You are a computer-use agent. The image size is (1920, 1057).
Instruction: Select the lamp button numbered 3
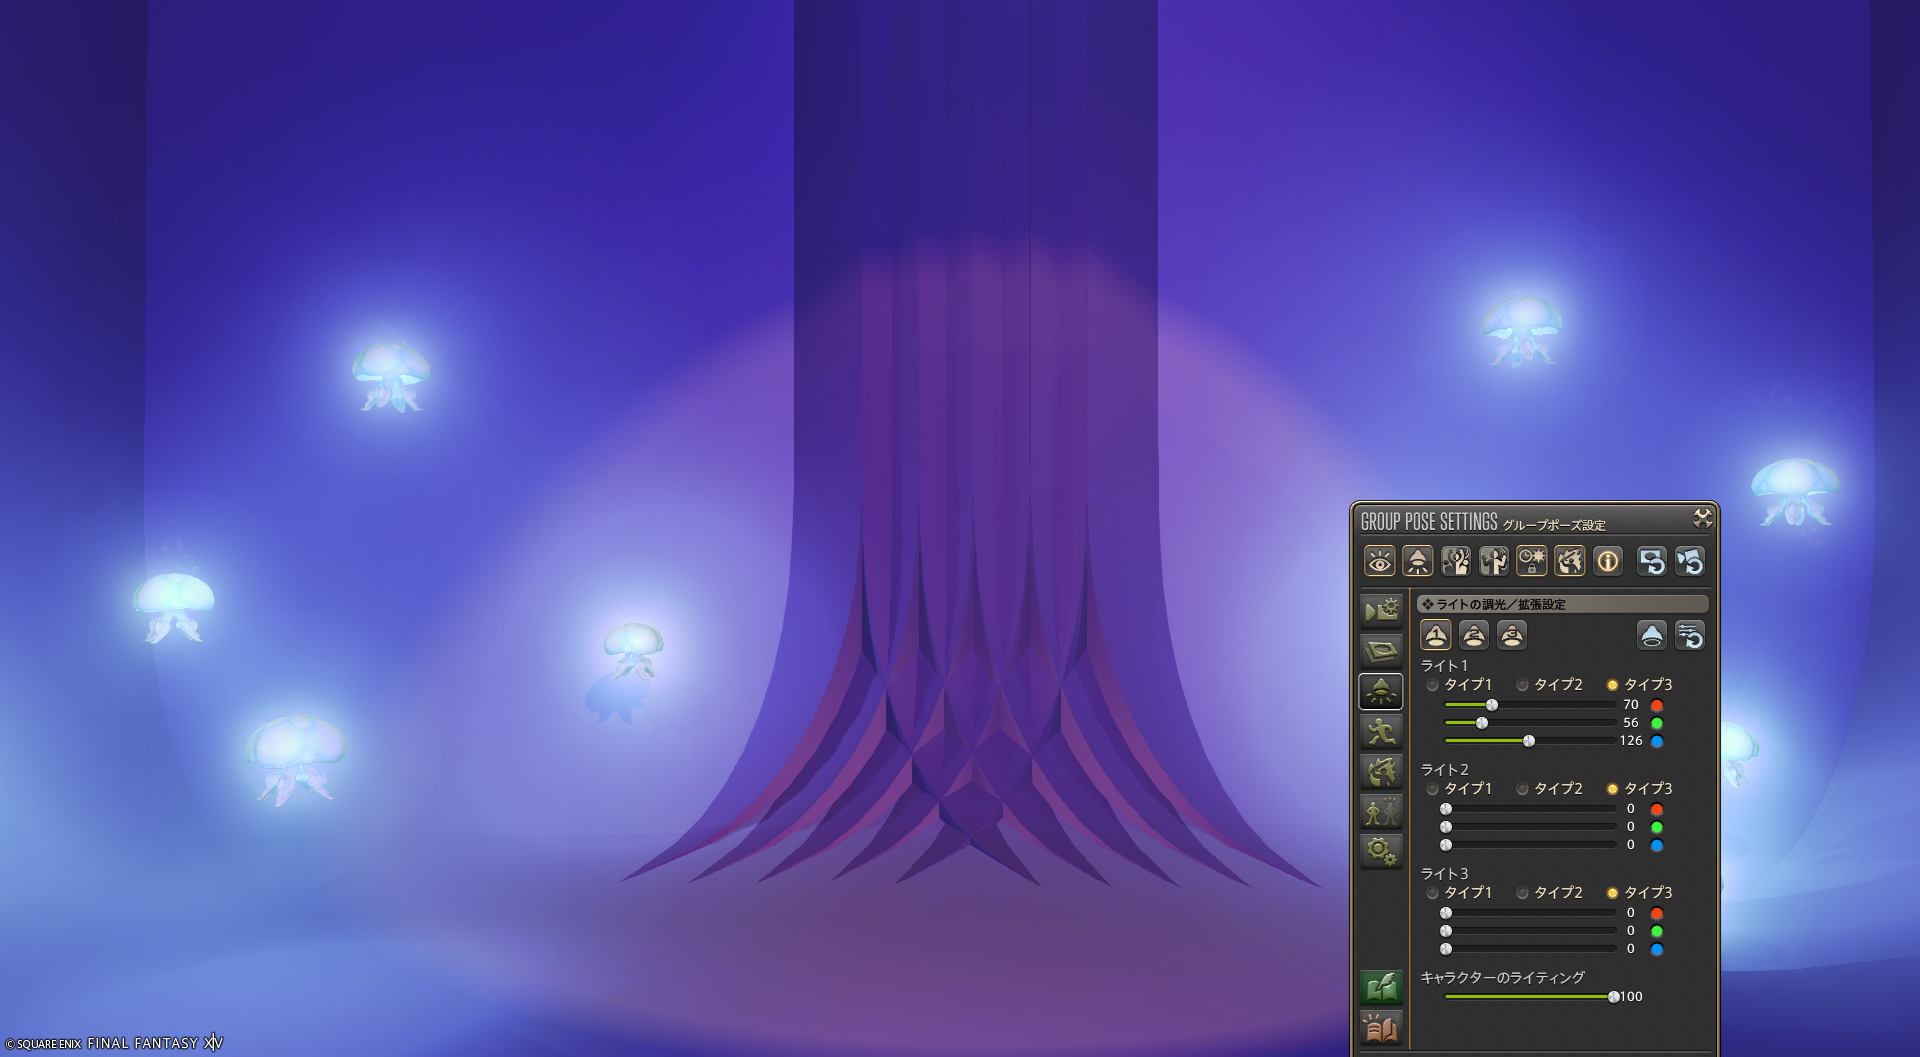(1512, 635)
